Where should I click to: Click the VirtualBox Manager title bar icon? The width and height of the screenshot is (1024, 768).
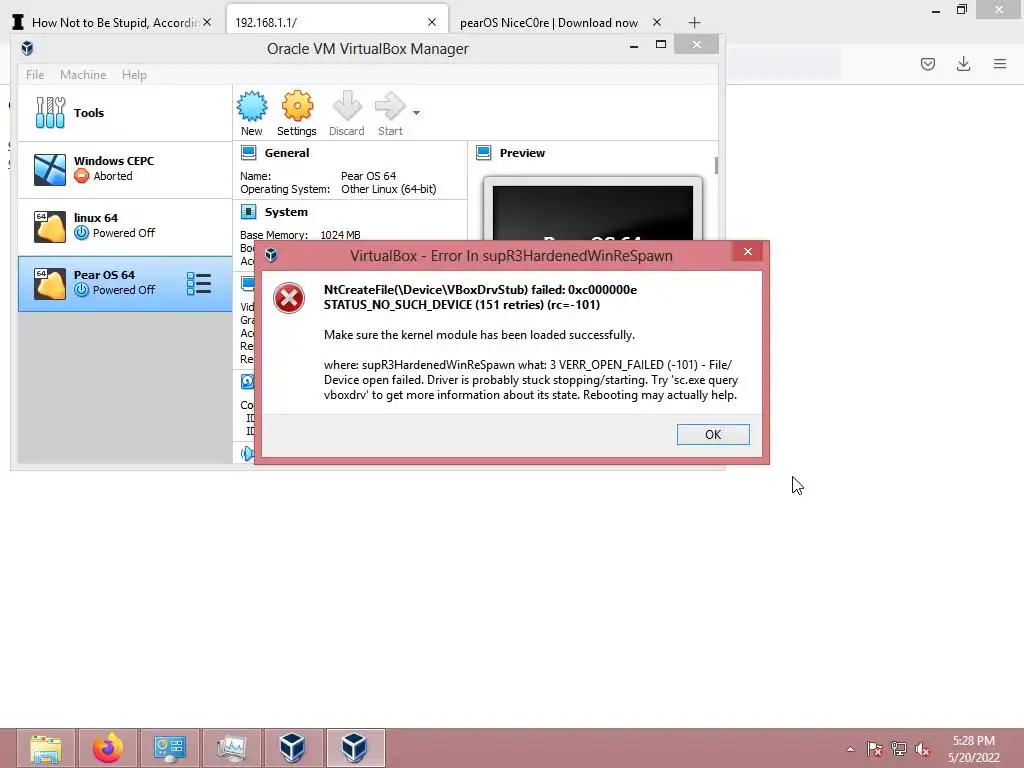(27, 48)
